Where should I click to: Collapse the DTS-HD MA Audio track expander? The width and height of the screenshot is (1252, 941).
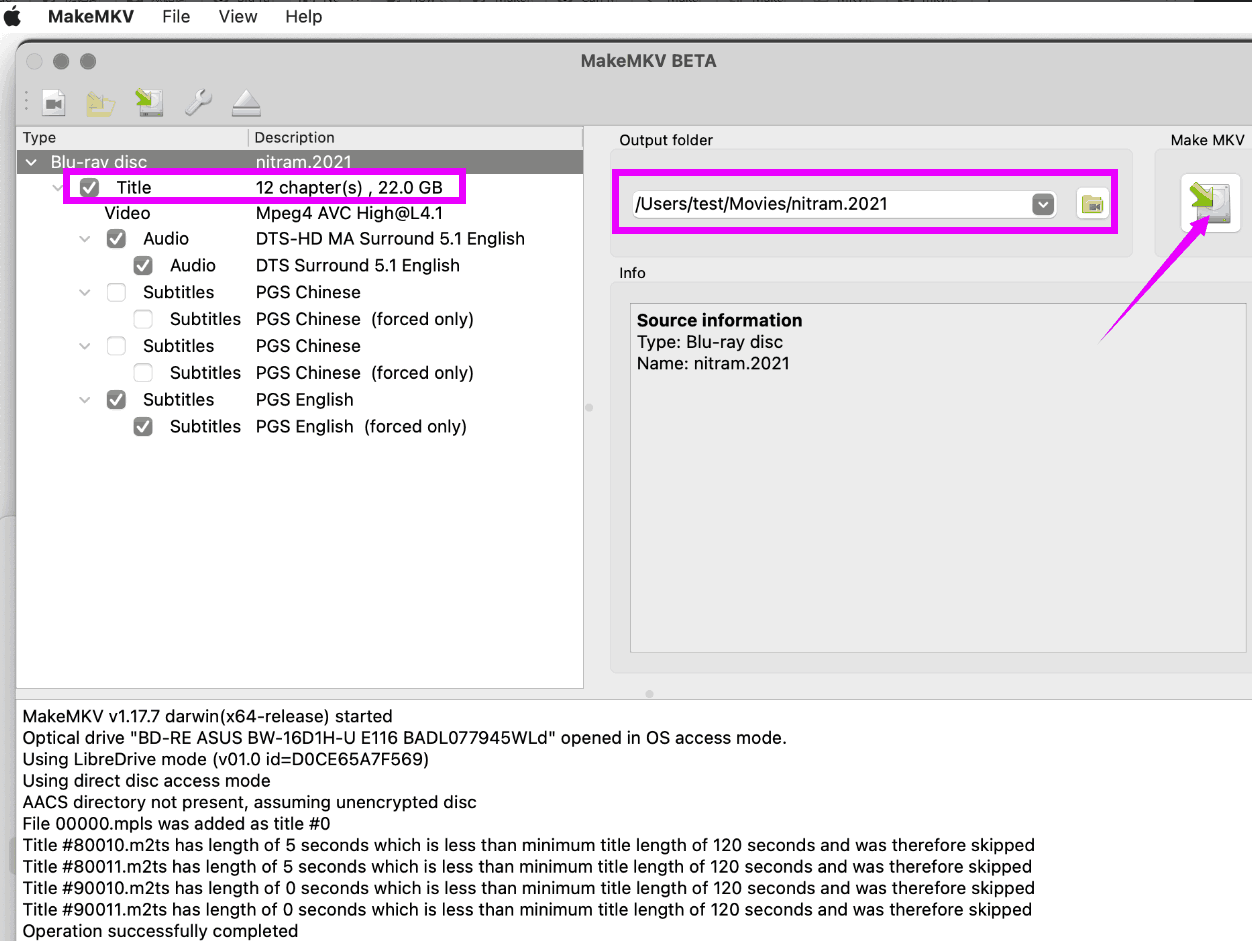[x=87, y=239]
